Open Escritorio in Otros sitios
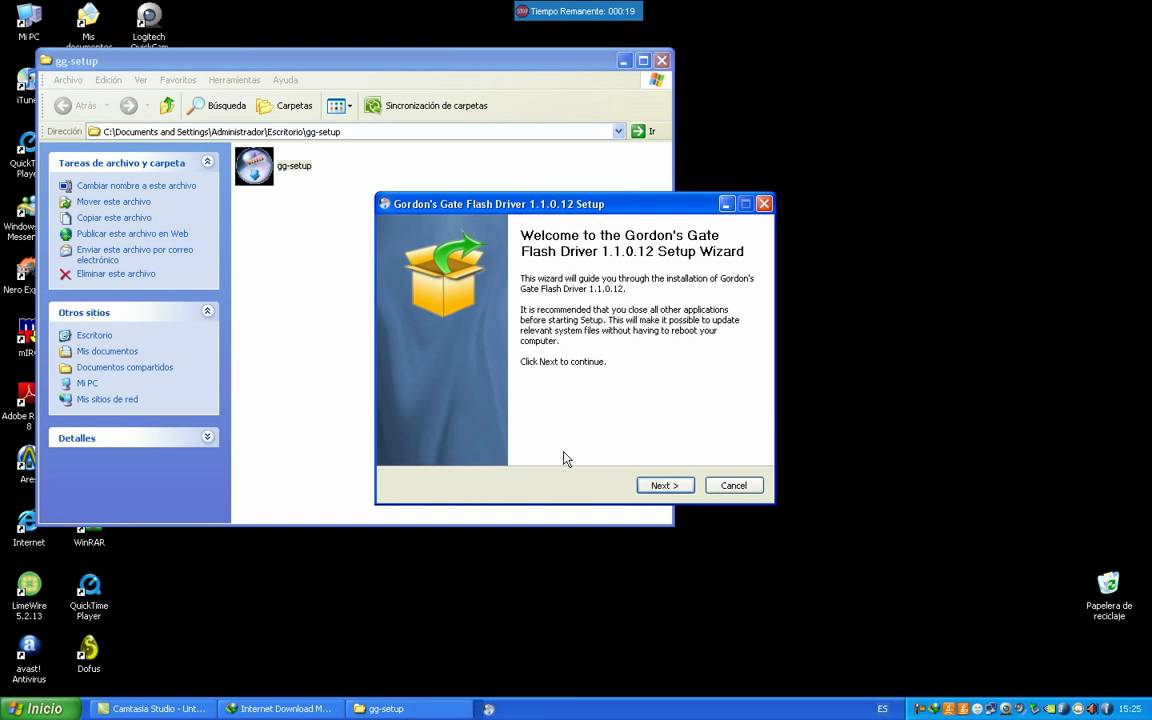Viewport: 1152px width, 720px height. [94, 336]
